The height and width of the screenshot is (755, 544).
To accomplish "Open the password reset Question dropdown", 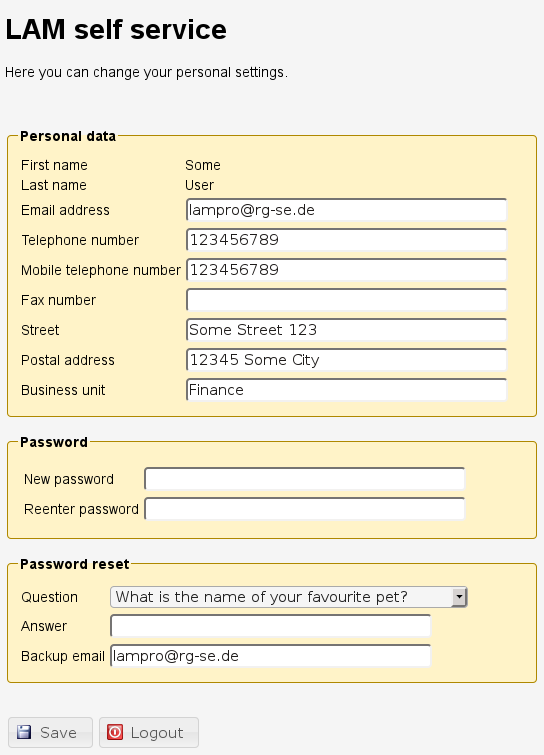I will [x=288, y=597].
